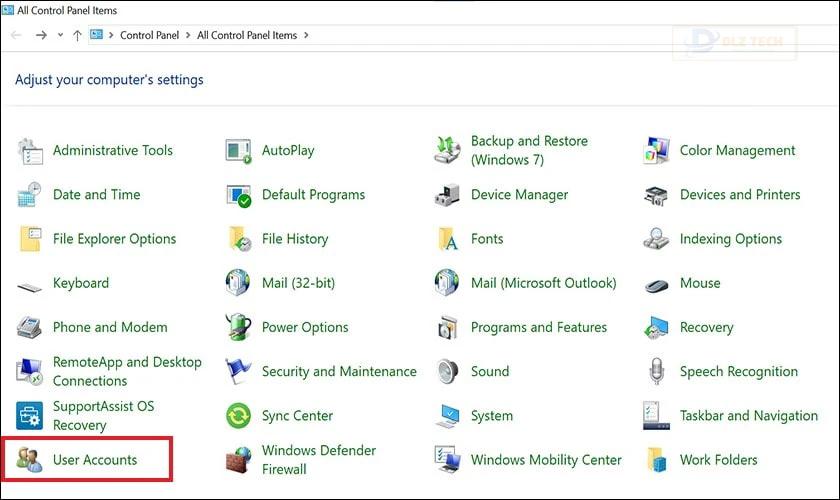Click the Recovery icon
The image size is (840, 500).
pos(656,327)
